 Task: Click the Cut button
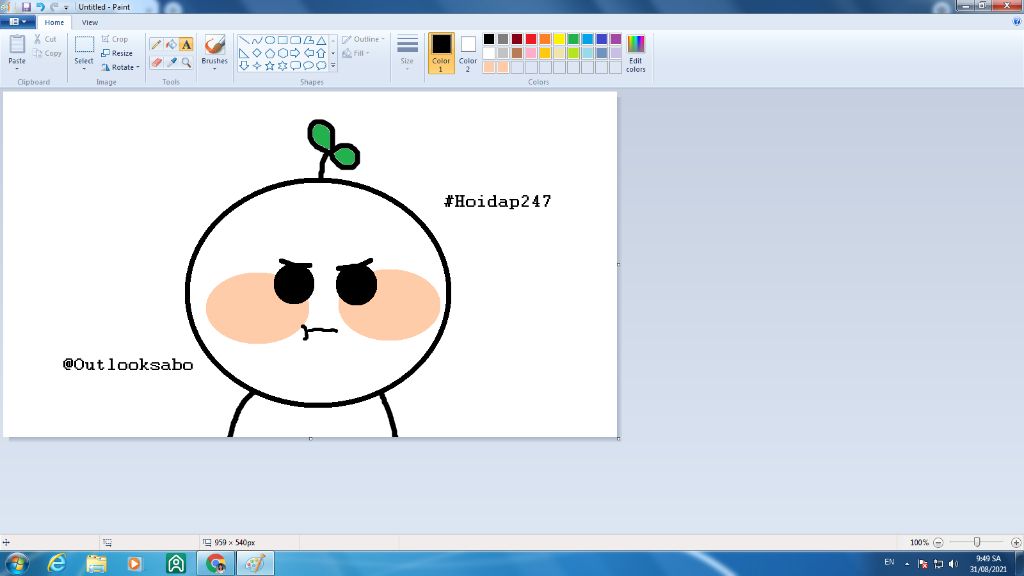click(45, 39)
